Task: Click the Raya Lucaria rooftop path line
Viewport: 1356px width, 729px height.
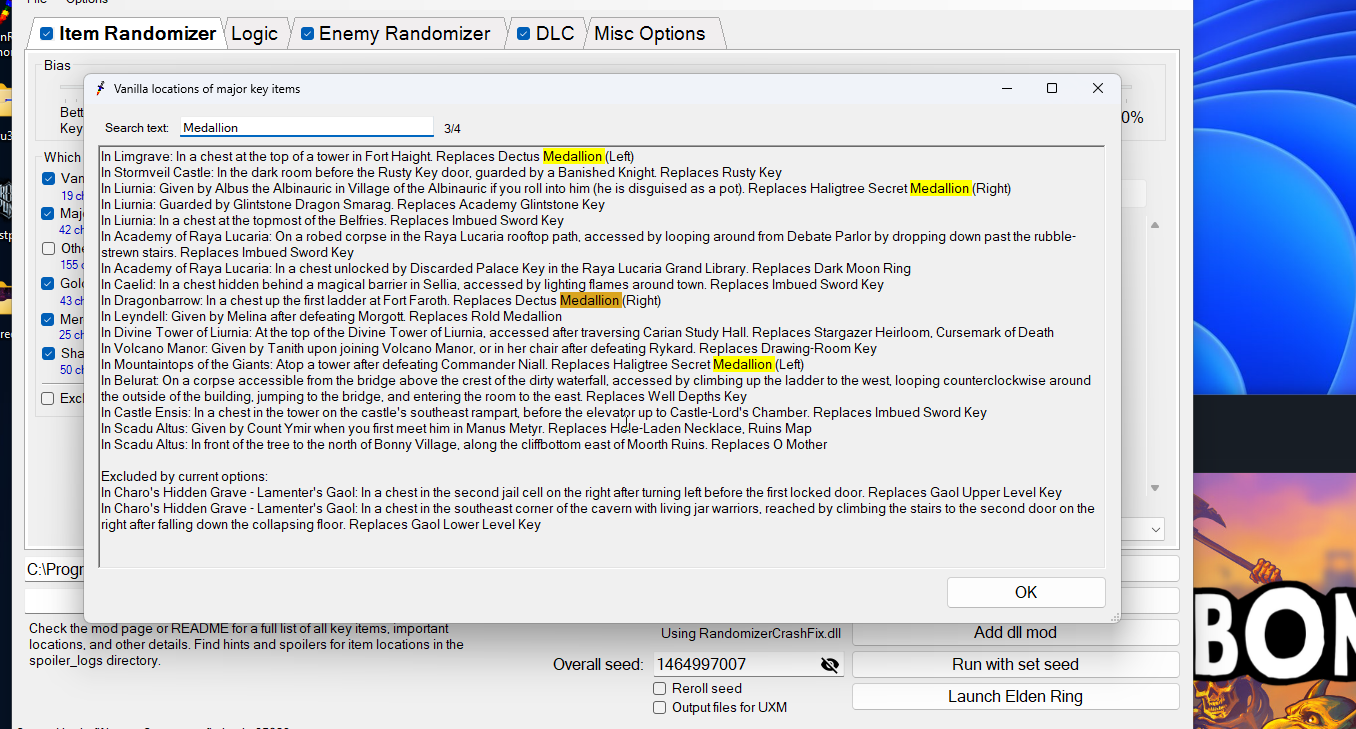Action: click(588, 245)
